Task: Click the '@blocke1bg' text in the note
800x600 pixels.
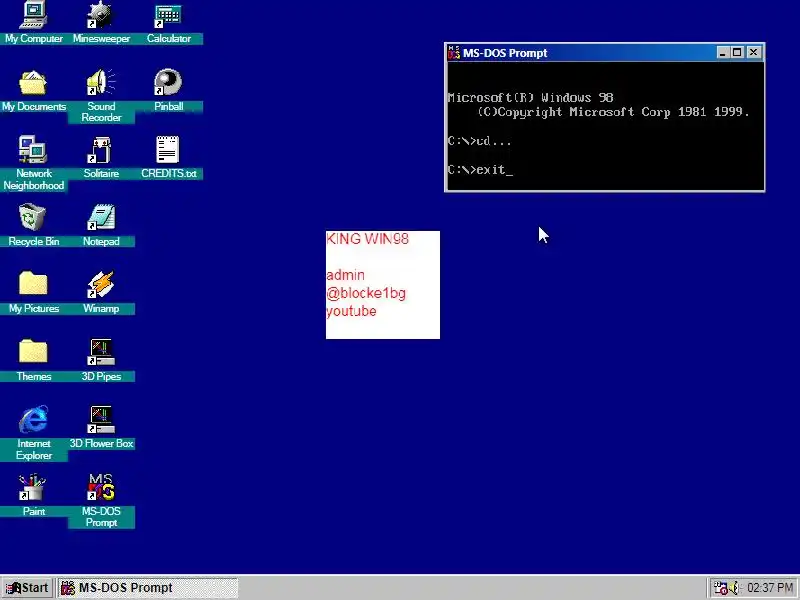Action: click(x=366, y=293)
